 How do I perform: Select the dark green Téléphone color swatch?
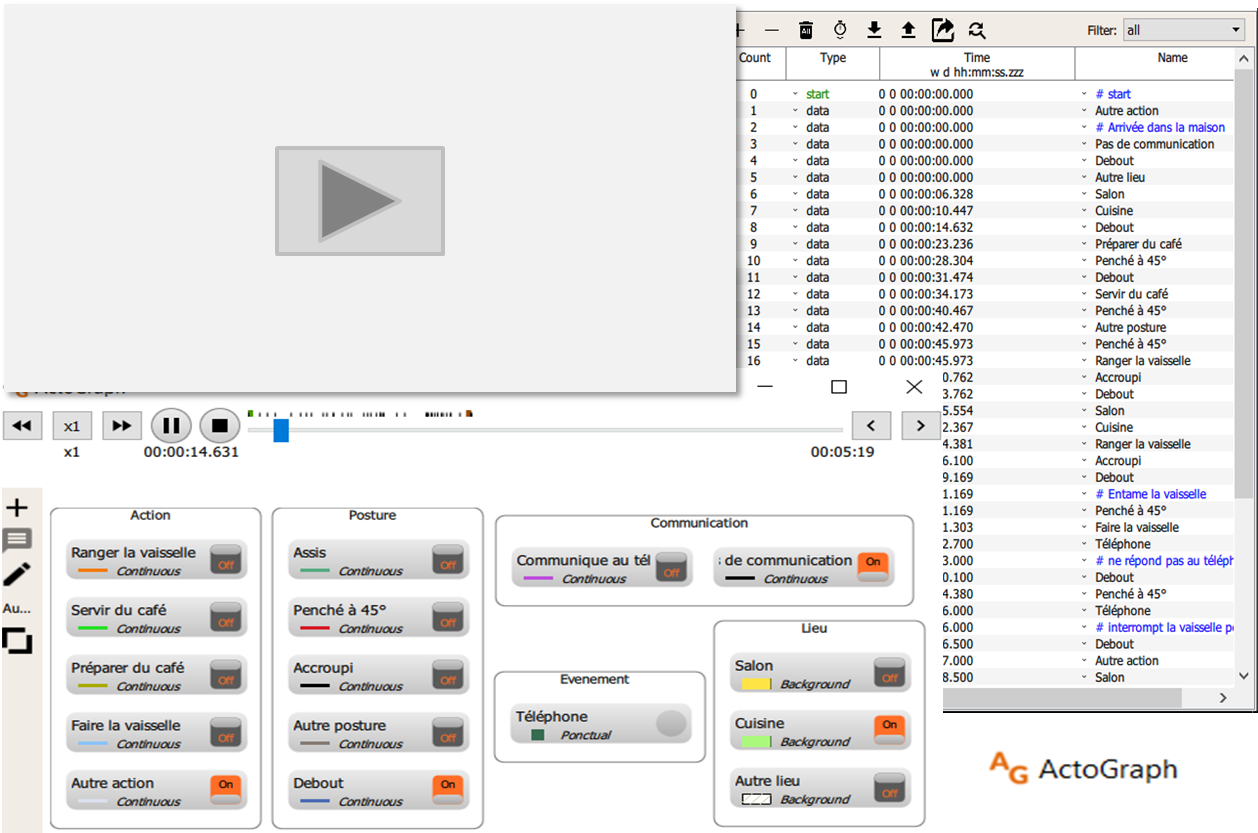click(538, 735)
